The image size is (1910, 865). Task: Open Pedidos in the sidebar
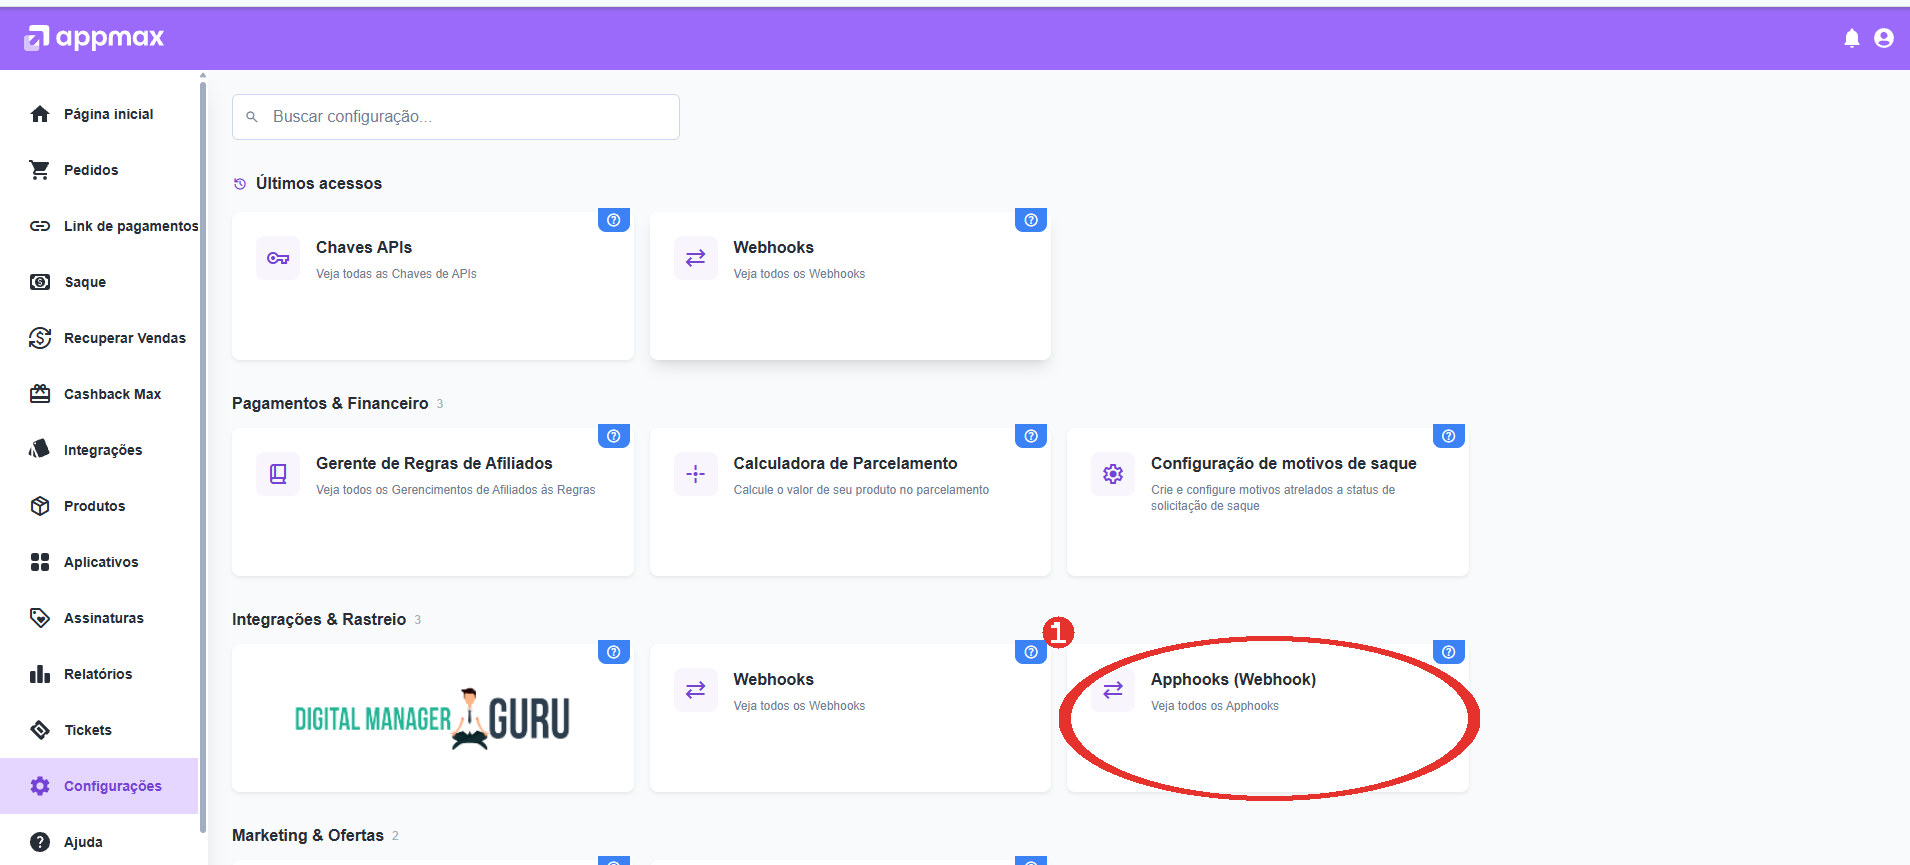coord(100,170)
